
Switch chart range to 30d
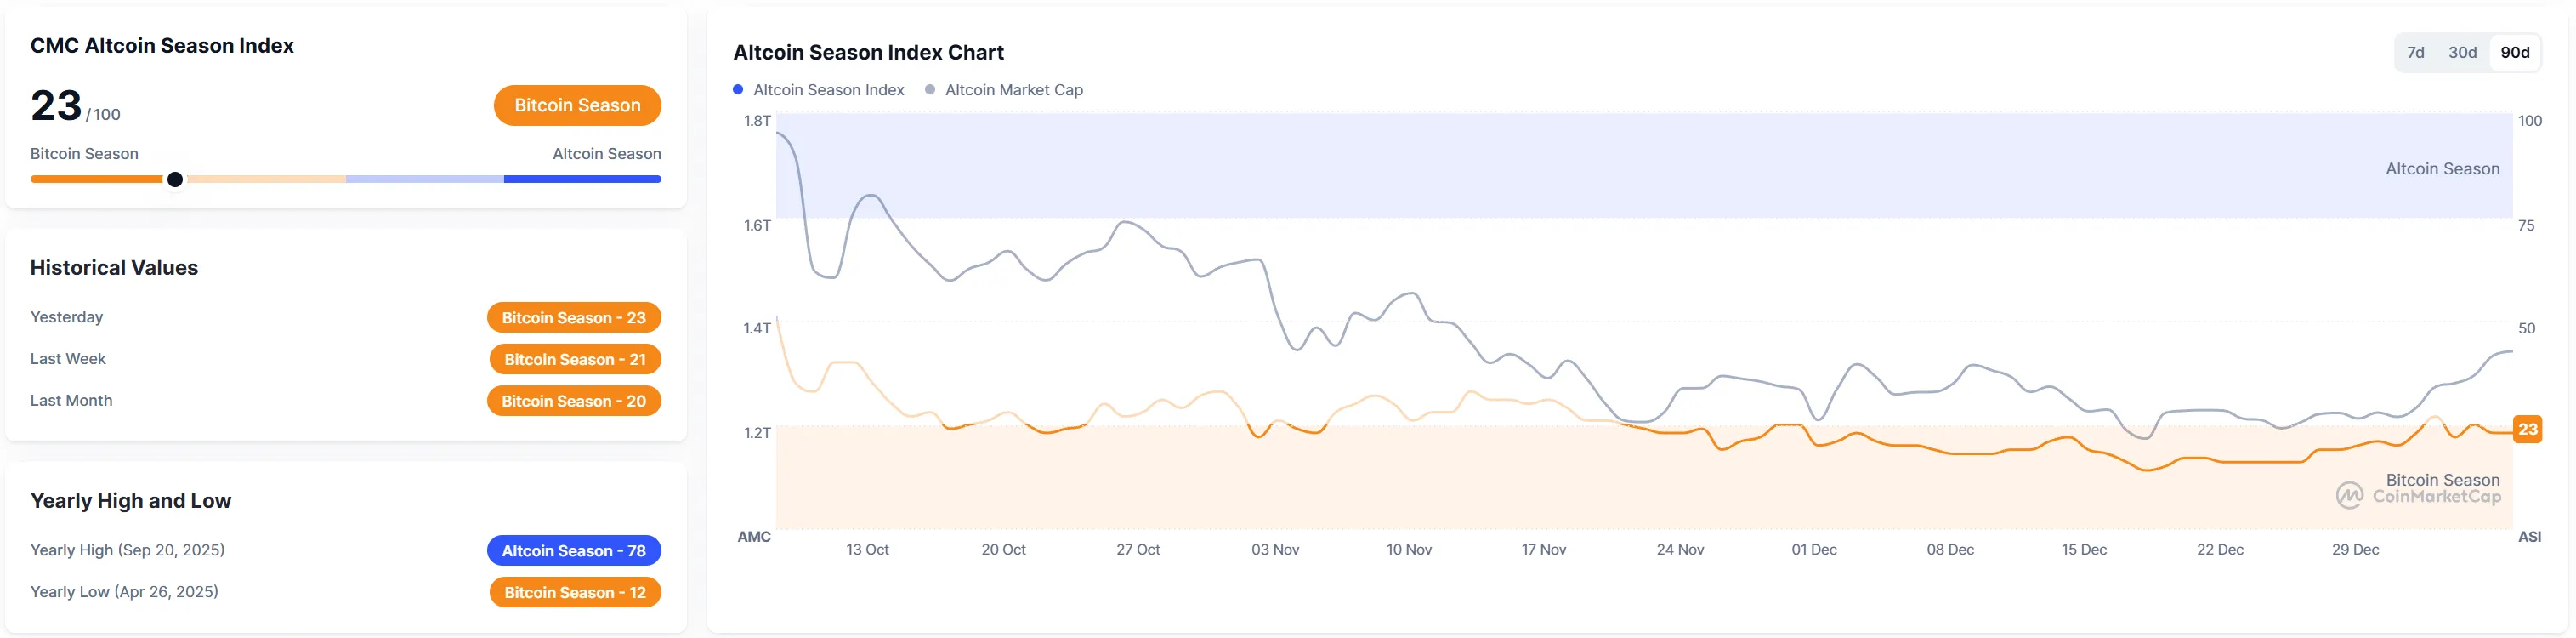pos(2462,53)
